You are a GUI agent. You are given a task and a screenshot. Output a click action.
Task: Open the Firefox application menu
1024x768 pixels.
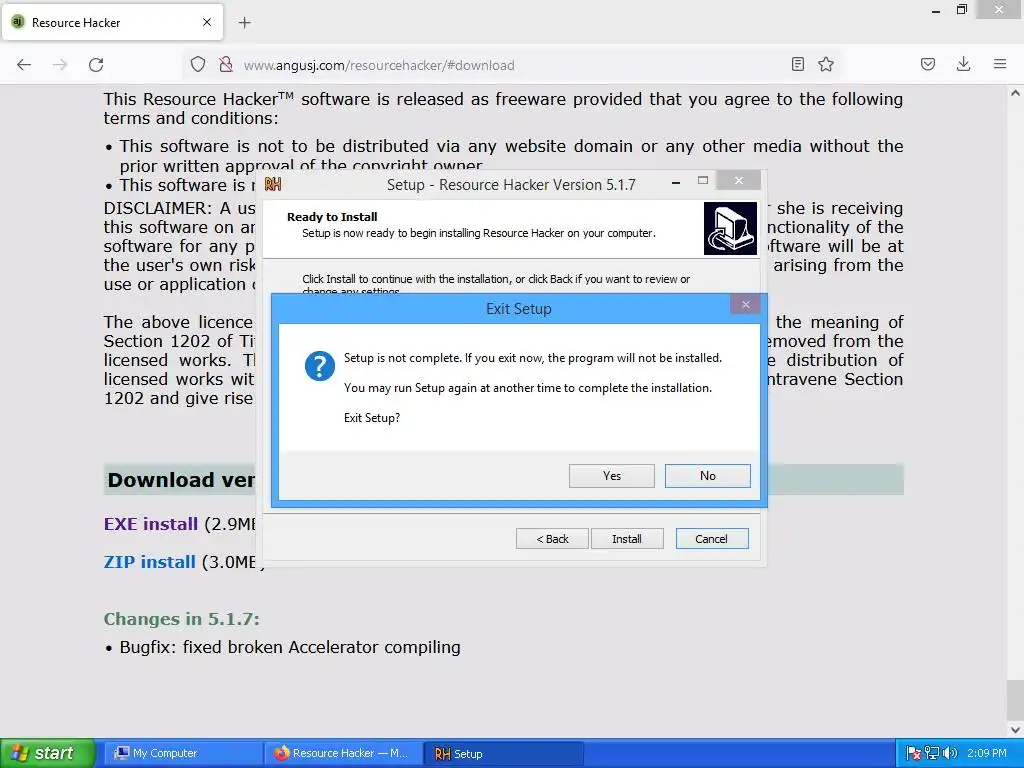[1000, 64]
